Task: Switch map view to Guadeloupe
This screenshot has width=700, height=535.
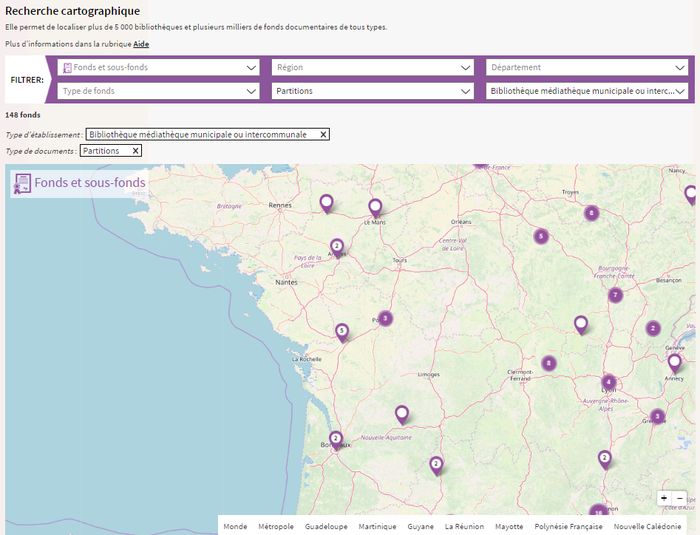Action: (x=325, y=526)
